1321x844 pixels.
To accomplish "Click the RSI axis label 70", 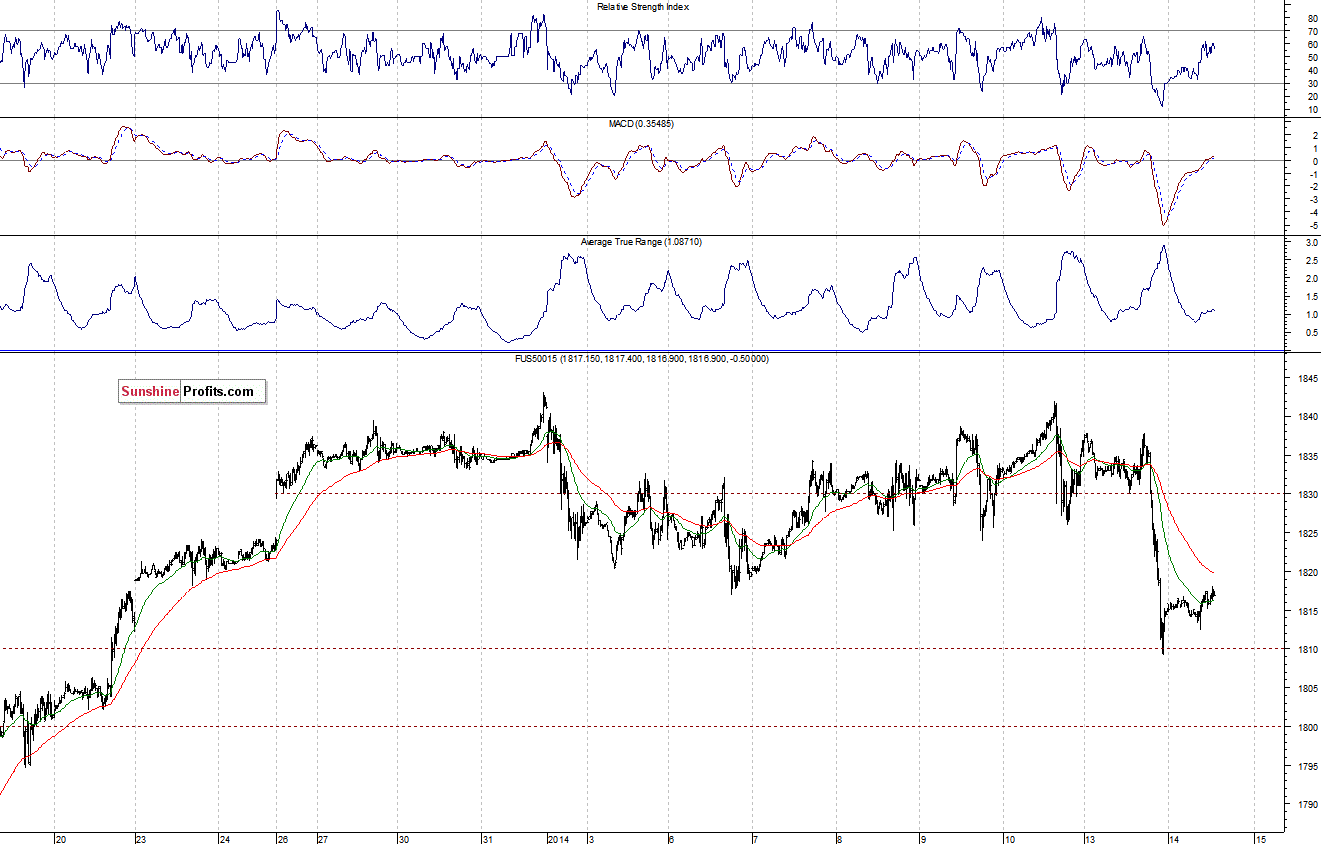I will (1312, 31).
